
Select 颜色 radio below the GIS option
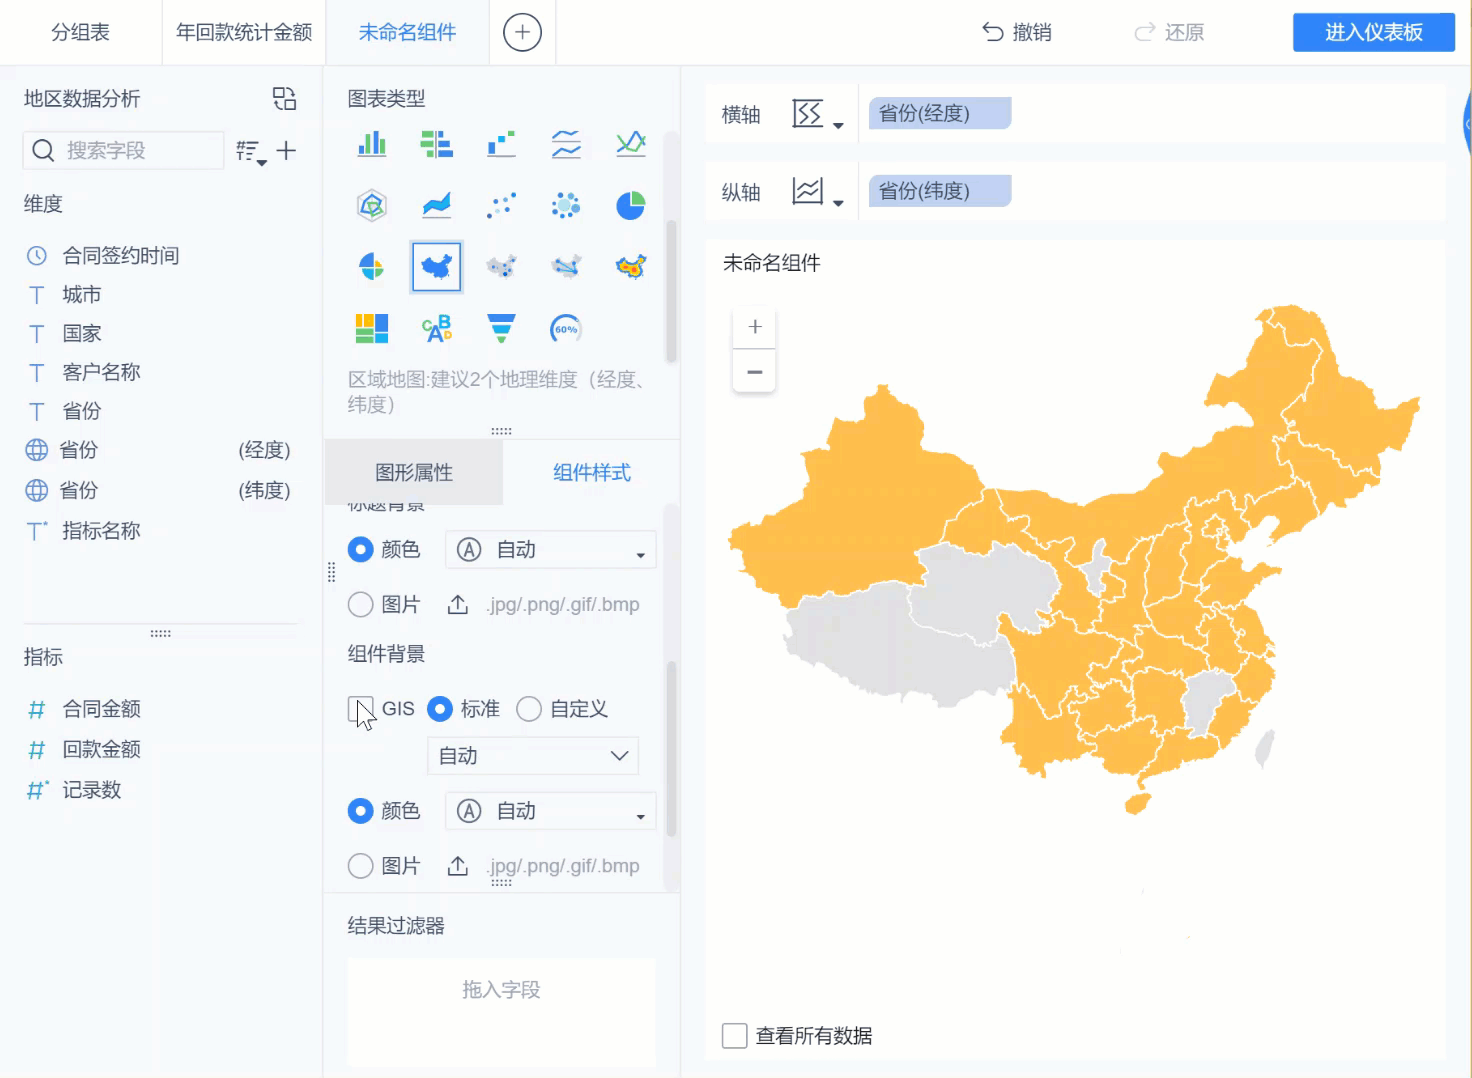click(360, 811)
